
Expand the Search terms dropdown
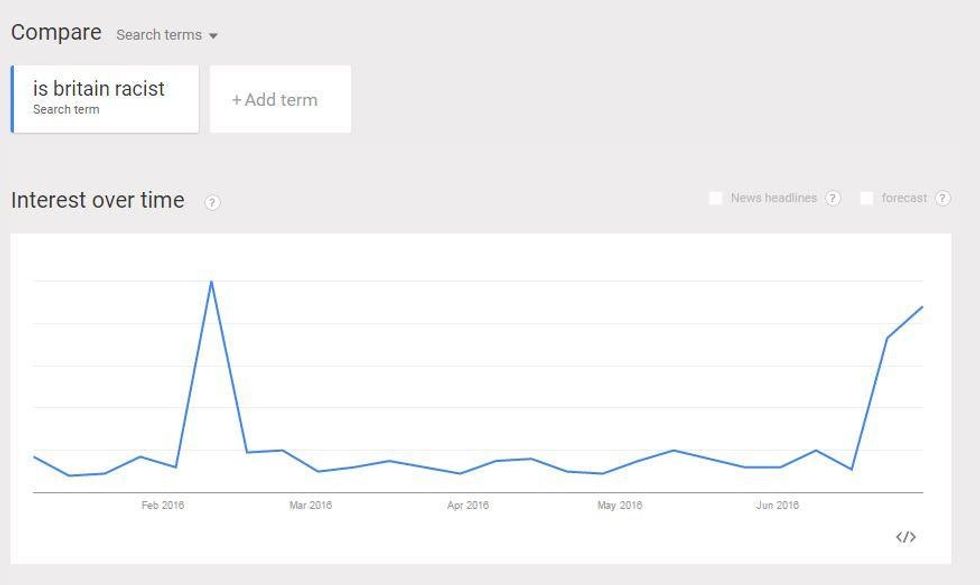pyautogui.click(x=167, y=35)
